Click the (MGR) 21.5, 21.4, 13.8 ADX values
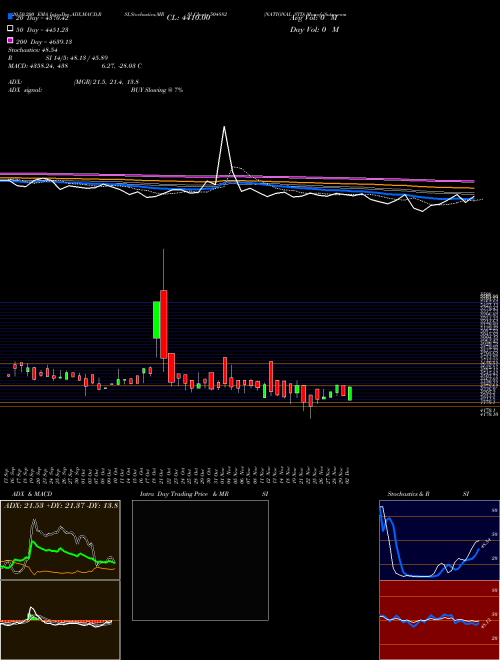Image resolution: width=500 pixels, height=660 pixels. coord(106,82)
